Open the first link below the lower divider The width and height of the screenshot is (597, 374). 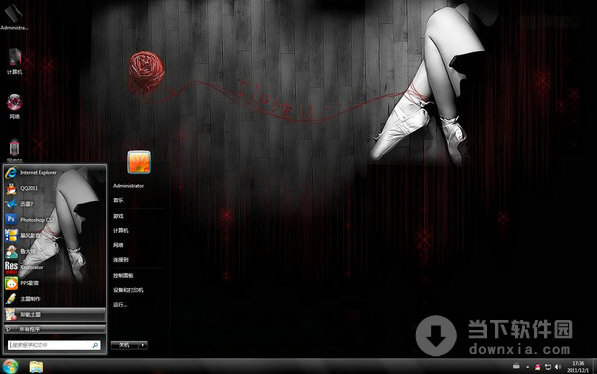point(123,275)
